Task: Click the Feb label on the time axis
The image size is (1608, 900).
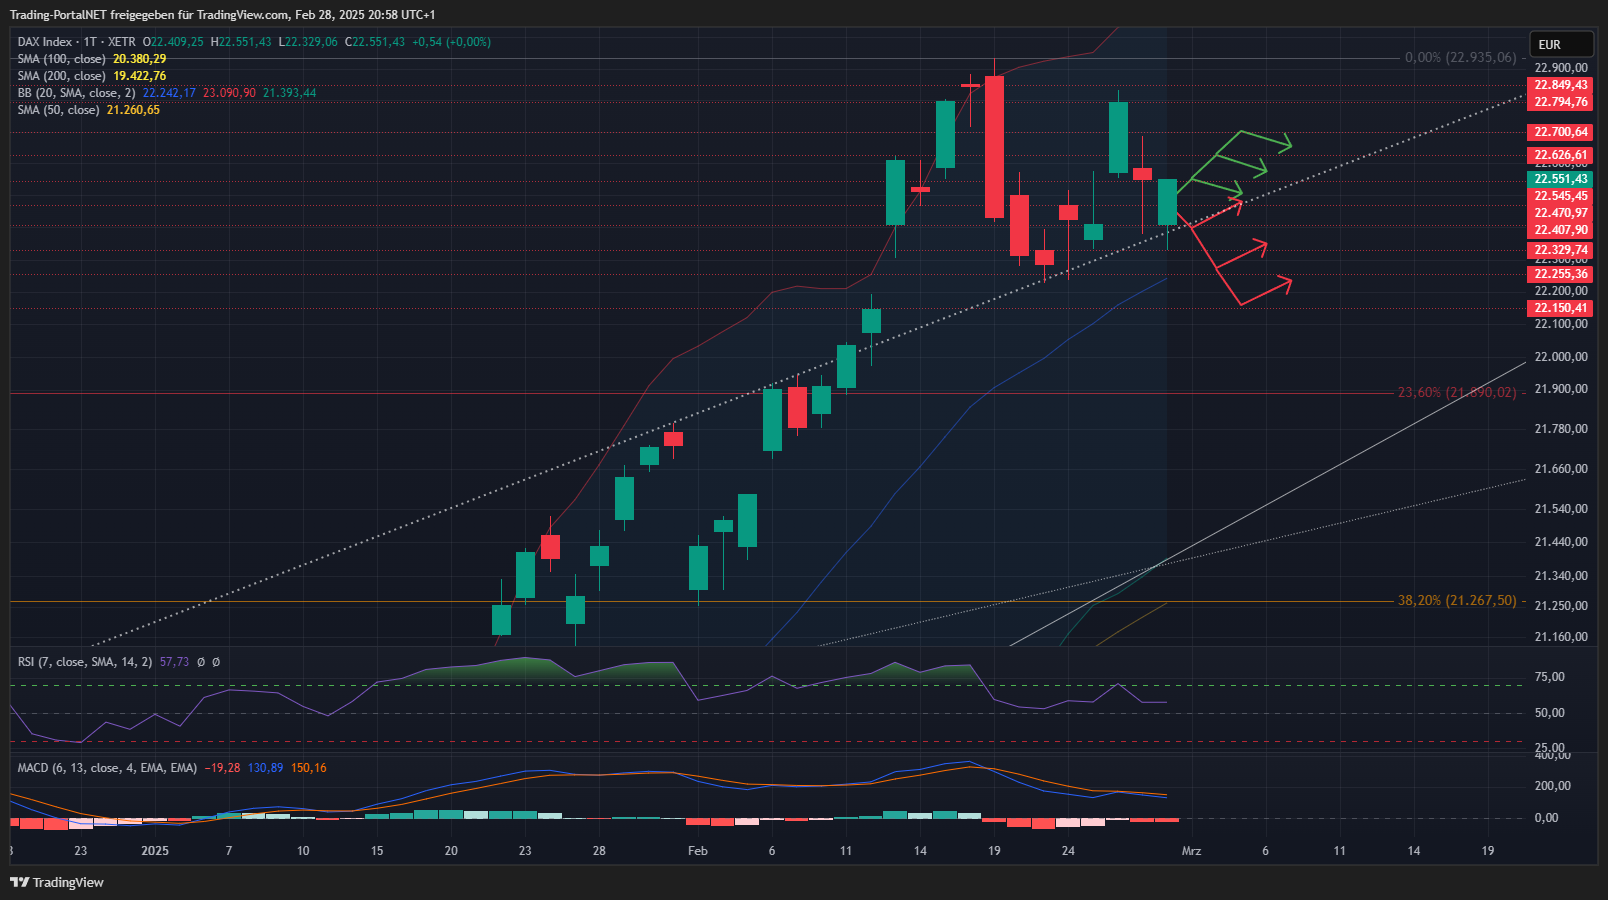Action: [x=698, y=851]
